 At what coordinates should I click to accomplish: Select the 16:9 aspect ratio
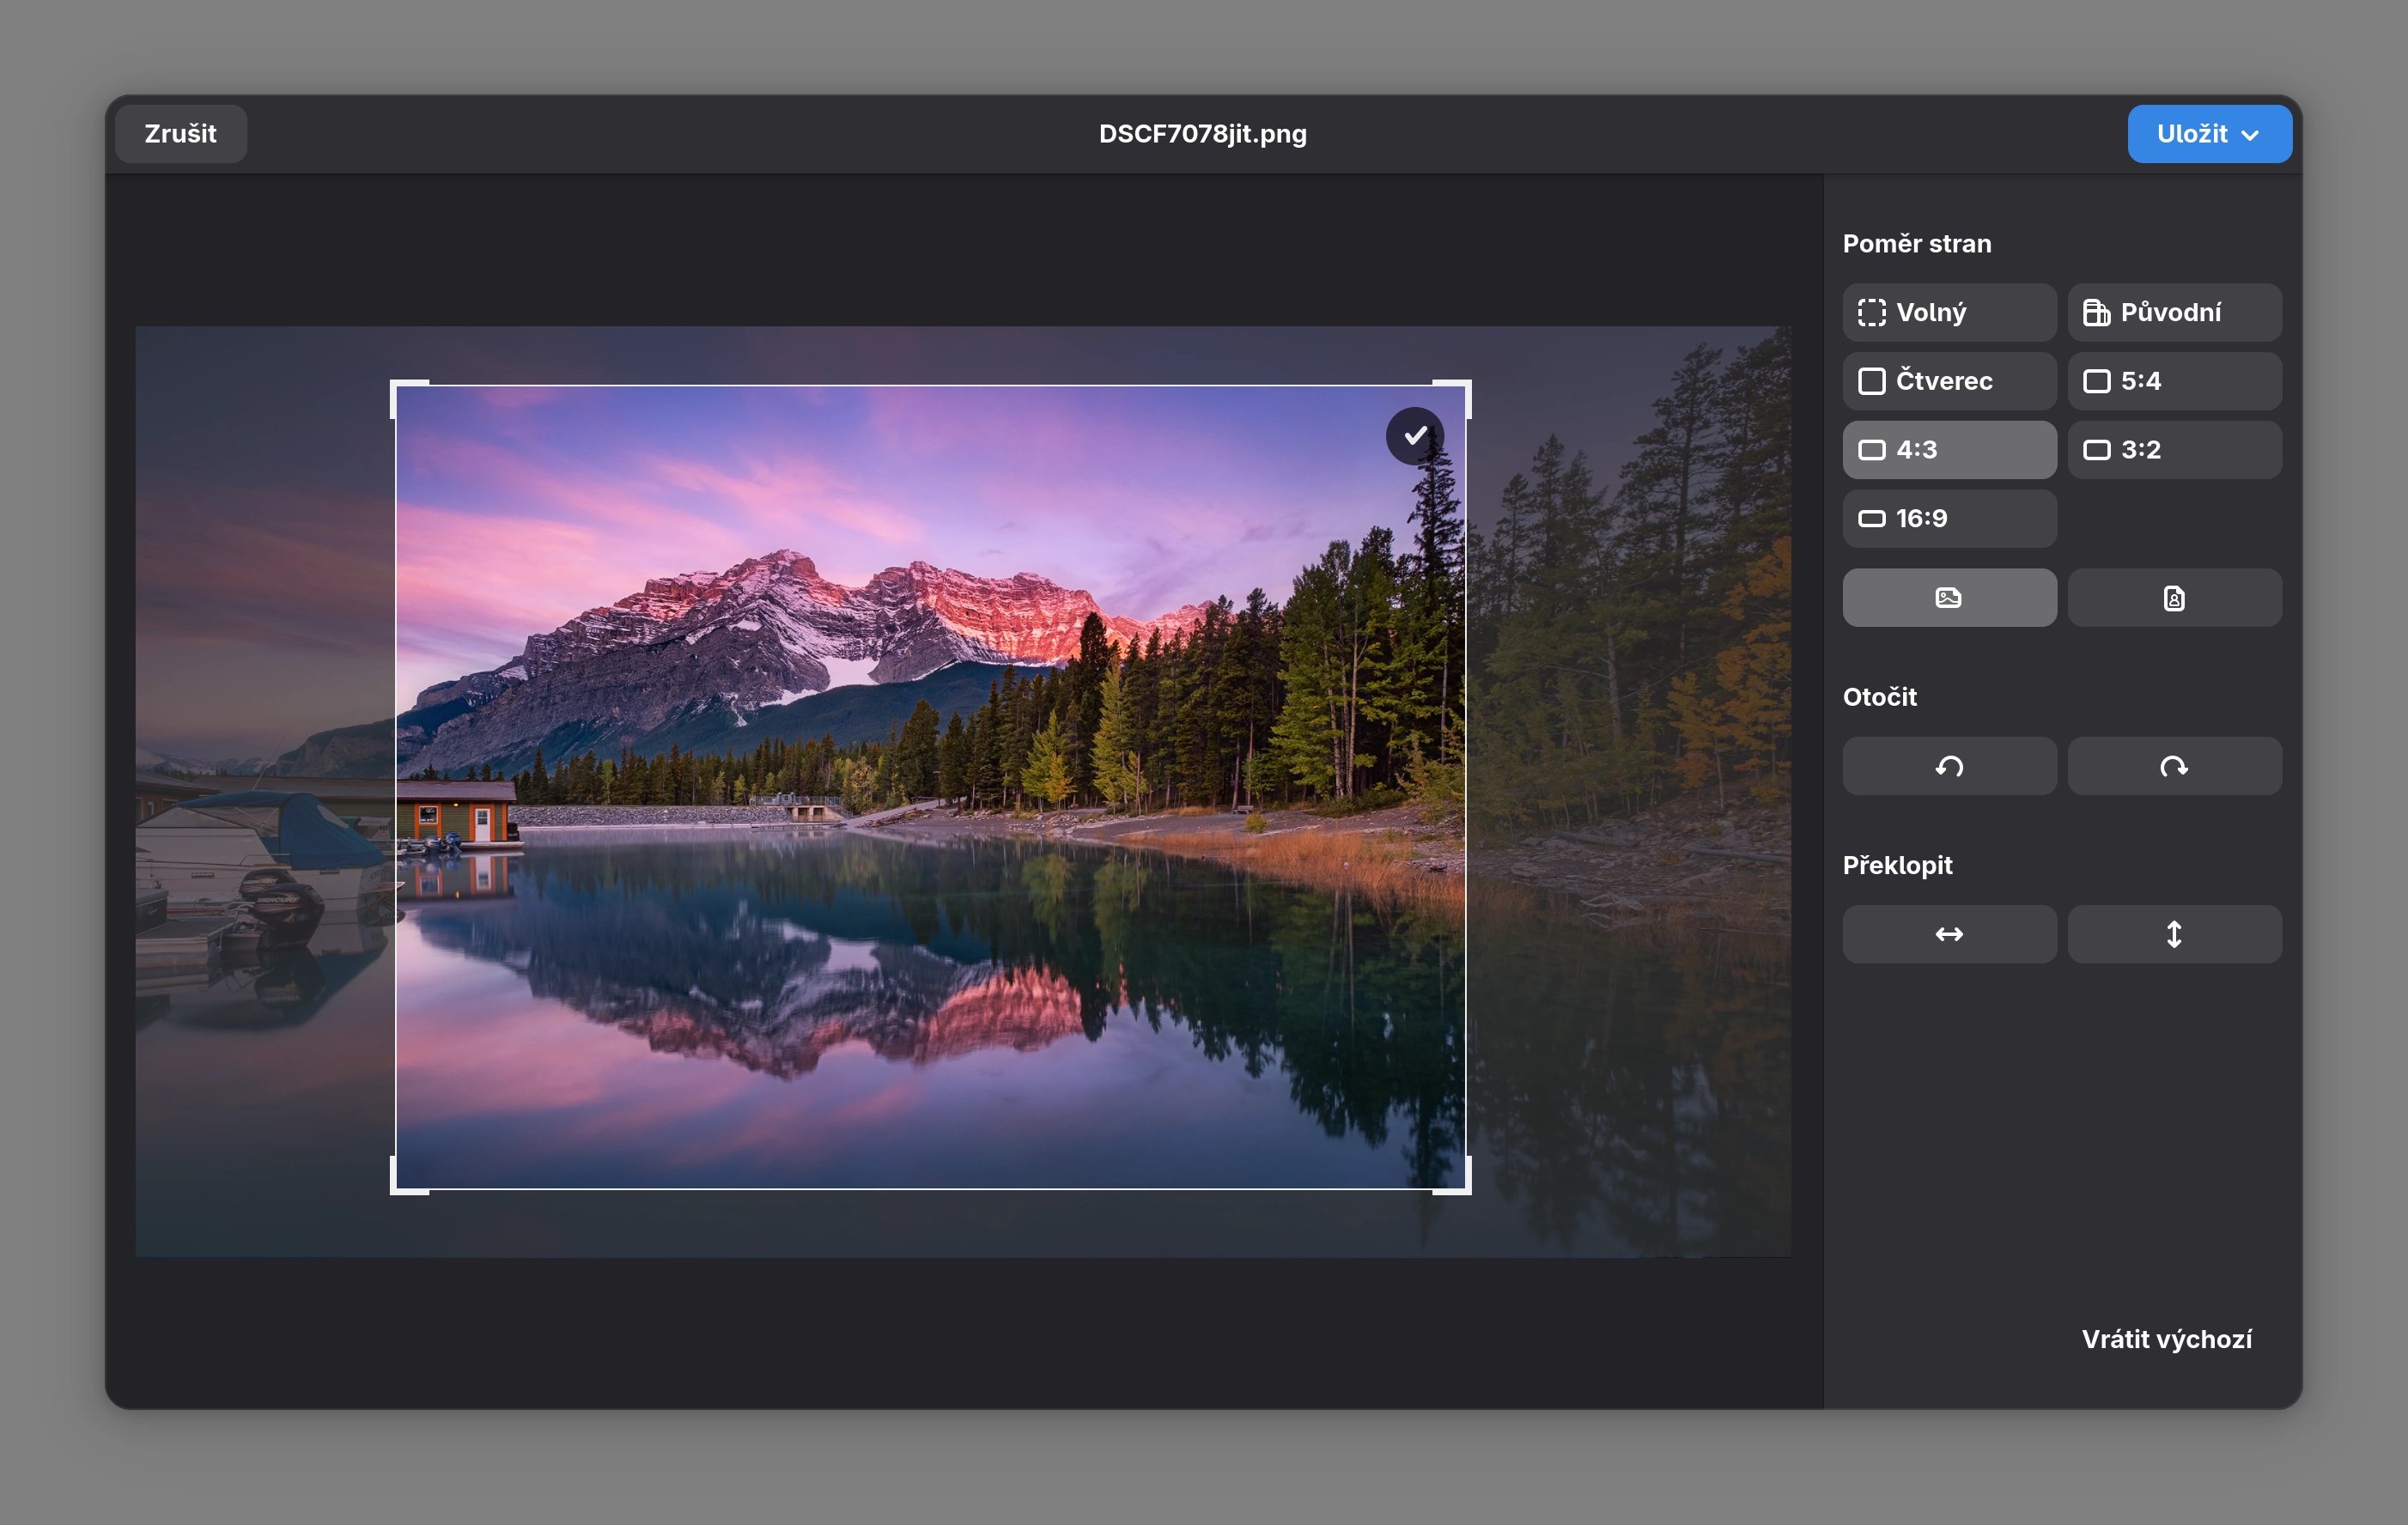pos(1948,518)
